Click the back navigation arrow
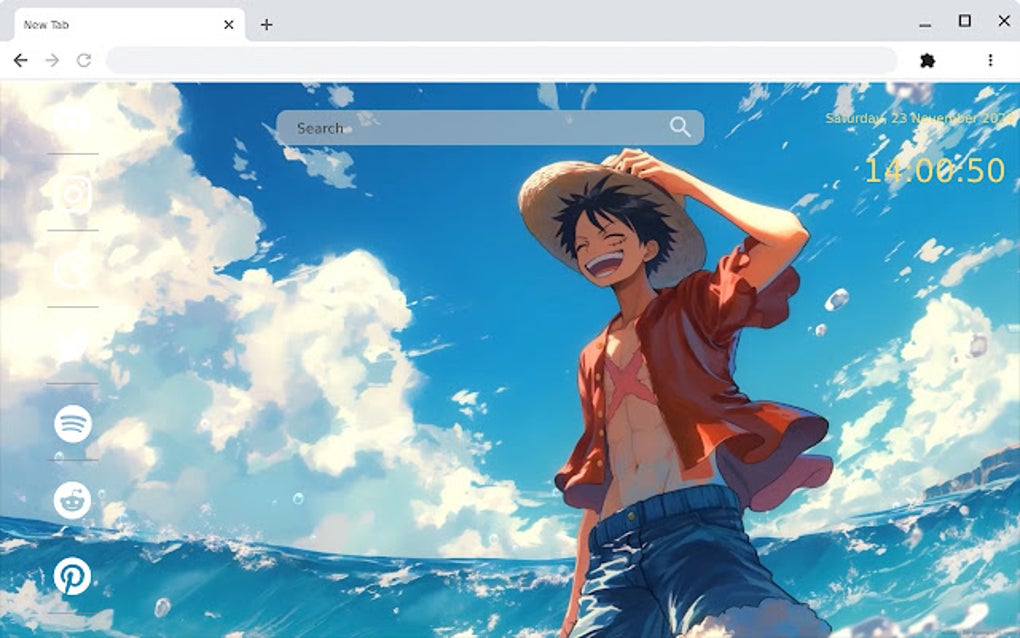The height and width of the screenshot is (638, 1020). click(x=22, y=61)
